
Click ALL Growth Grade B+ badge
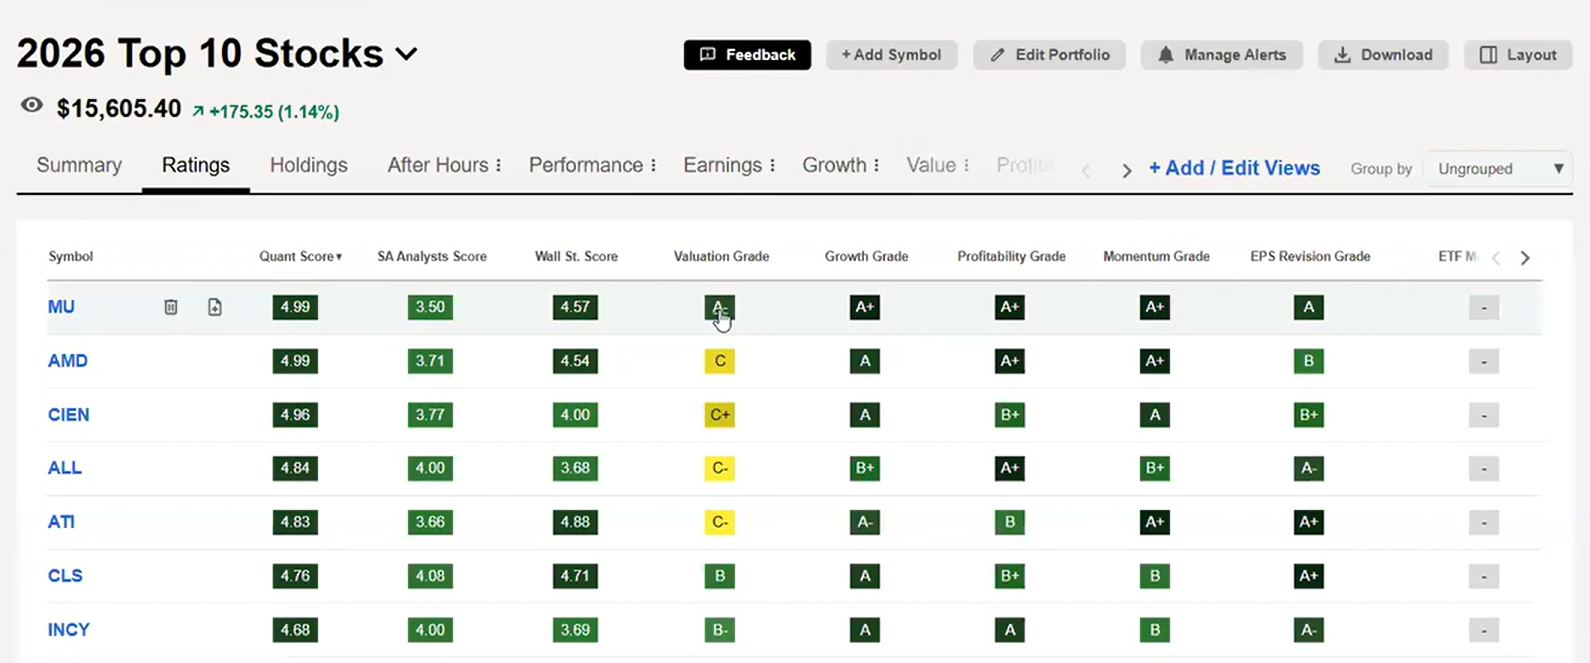(865, 468)
